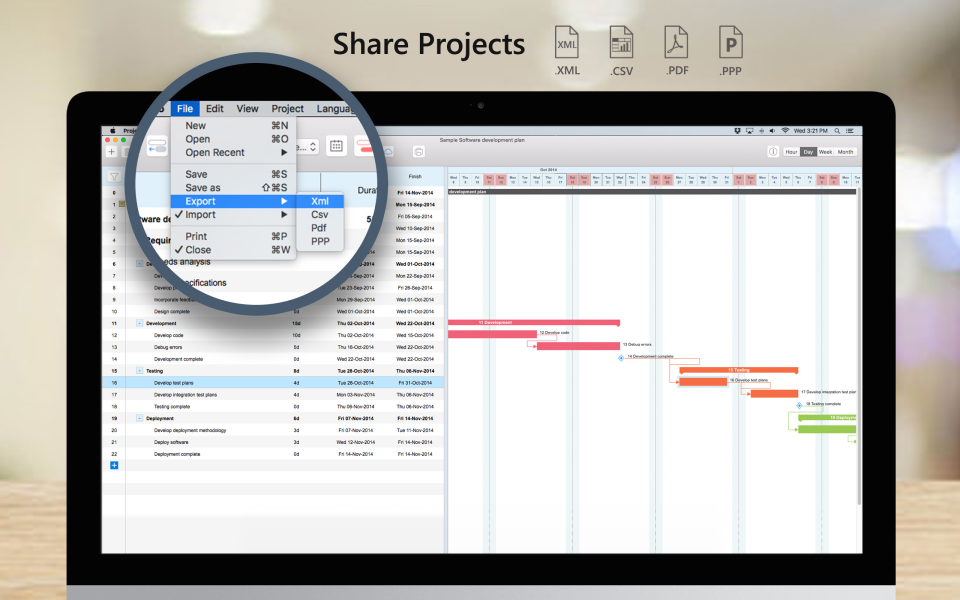This screenshot has width=960, height=600.
Task: Open the Open Recent submenu
Action: (x=214, y=152)
